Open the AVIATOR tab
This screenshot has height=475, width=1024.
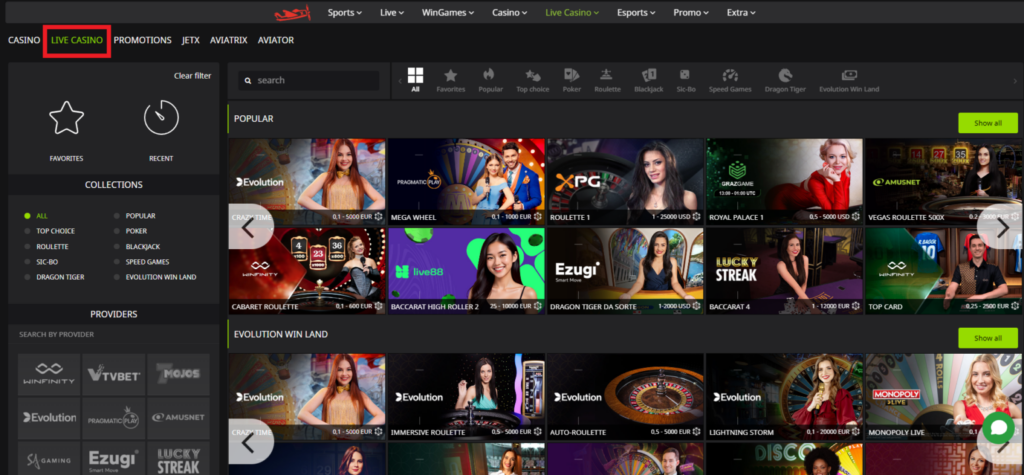pos(276,41)
